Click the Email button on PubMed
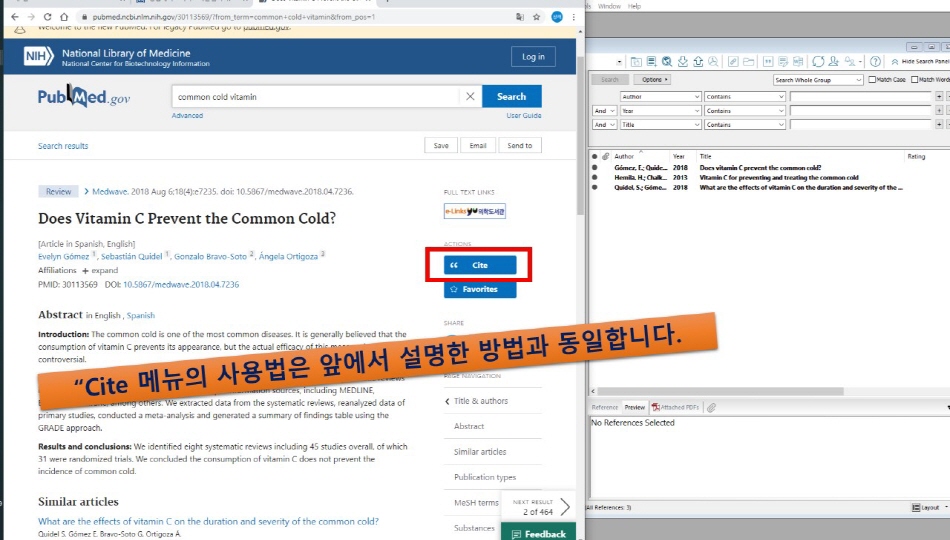 point(477,145)
